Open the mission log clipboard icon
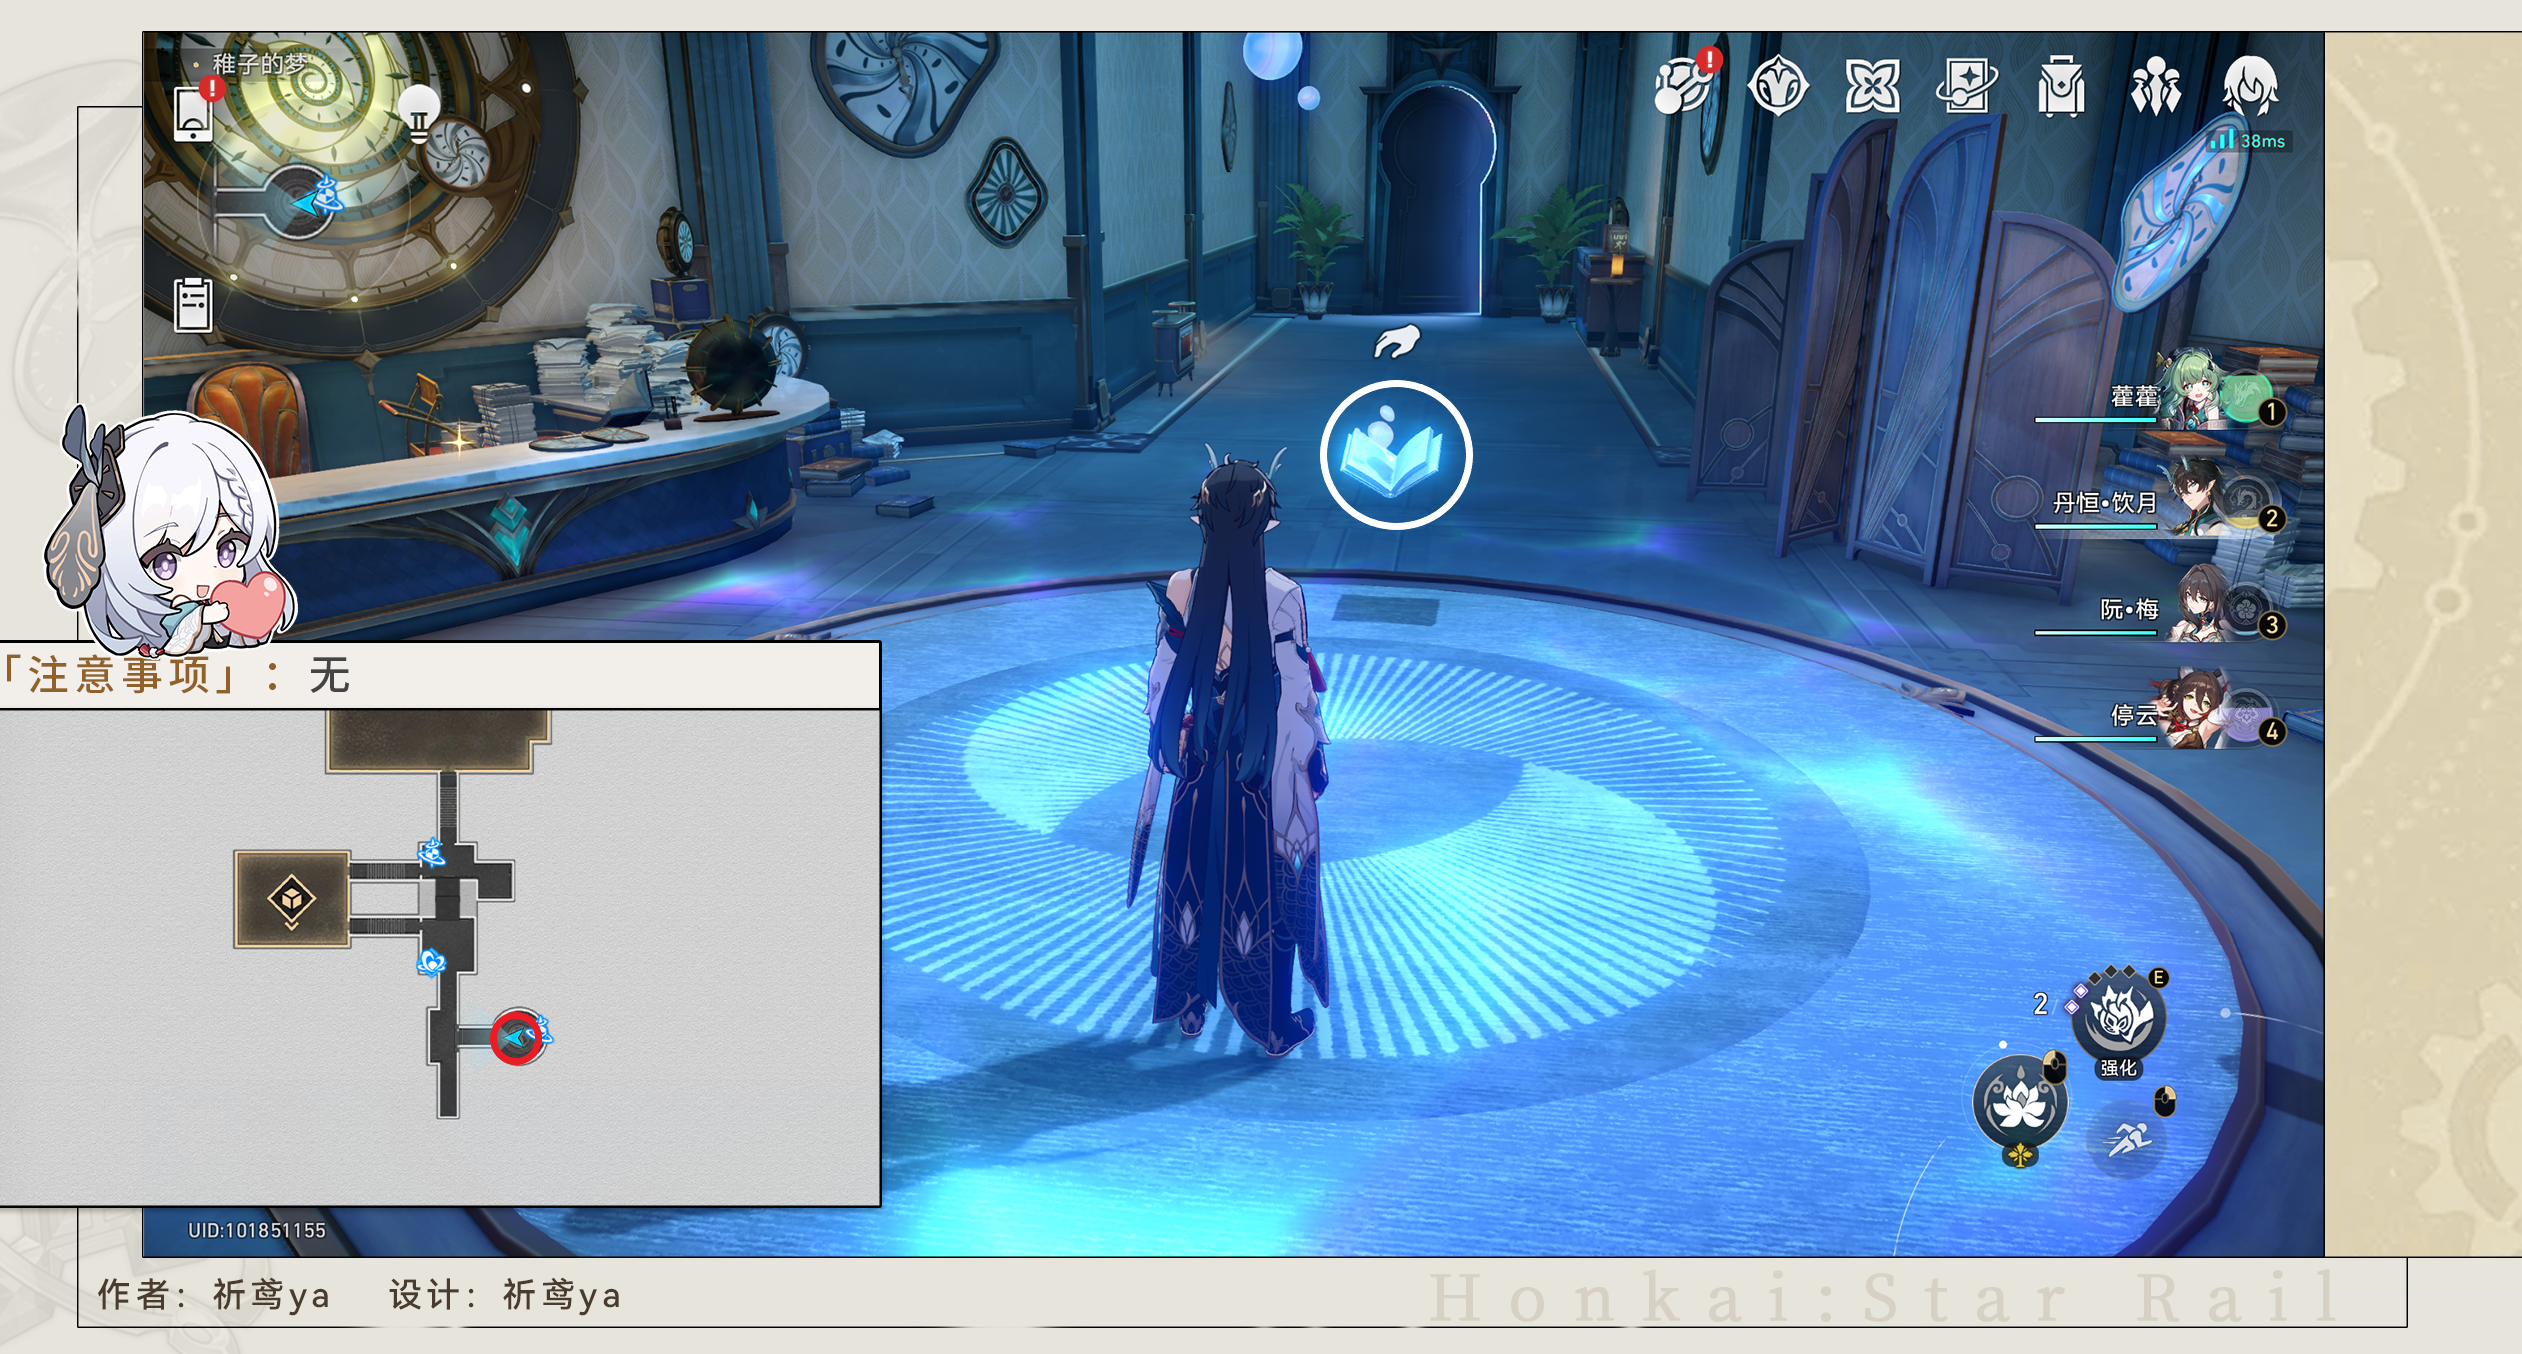 point(193,304)
